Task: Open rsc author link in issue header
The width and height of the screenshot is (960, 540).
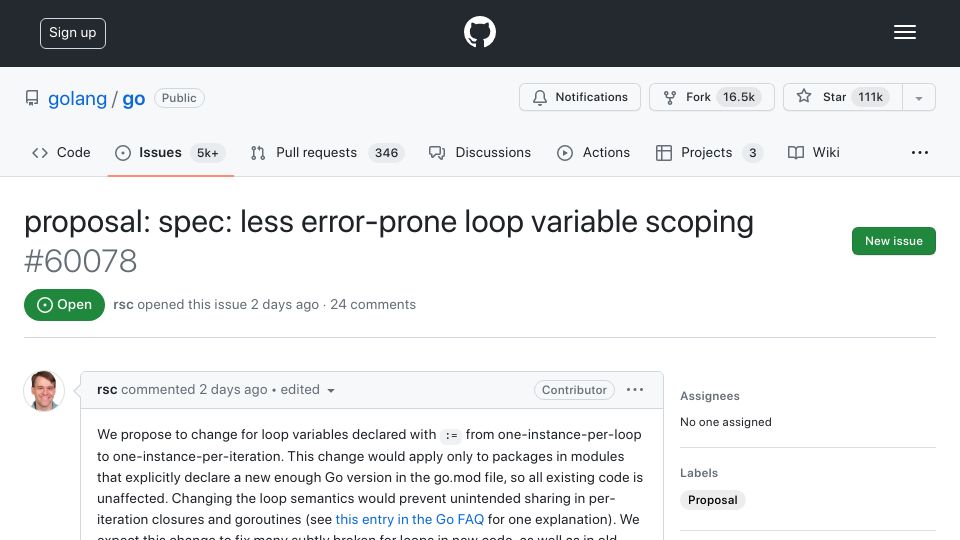Action: pos(123,304)
